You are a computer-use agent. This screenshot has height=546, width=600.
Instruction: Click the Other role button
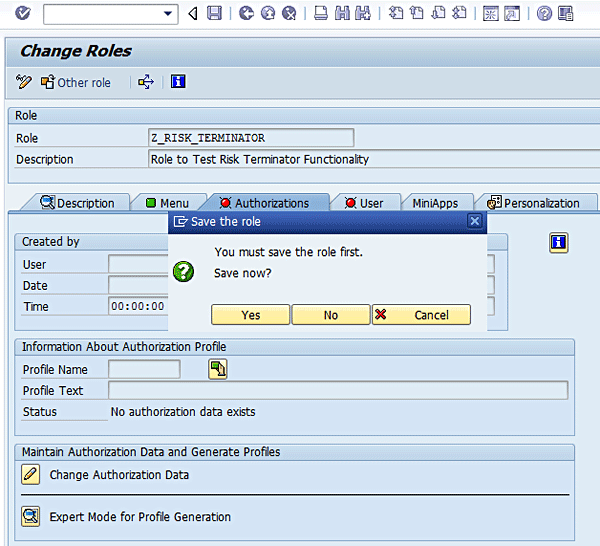coord(76,82)
